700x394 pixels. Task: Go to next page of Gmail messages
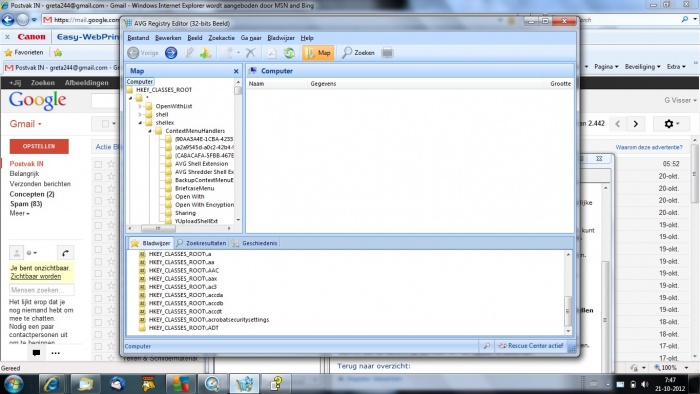636,124
